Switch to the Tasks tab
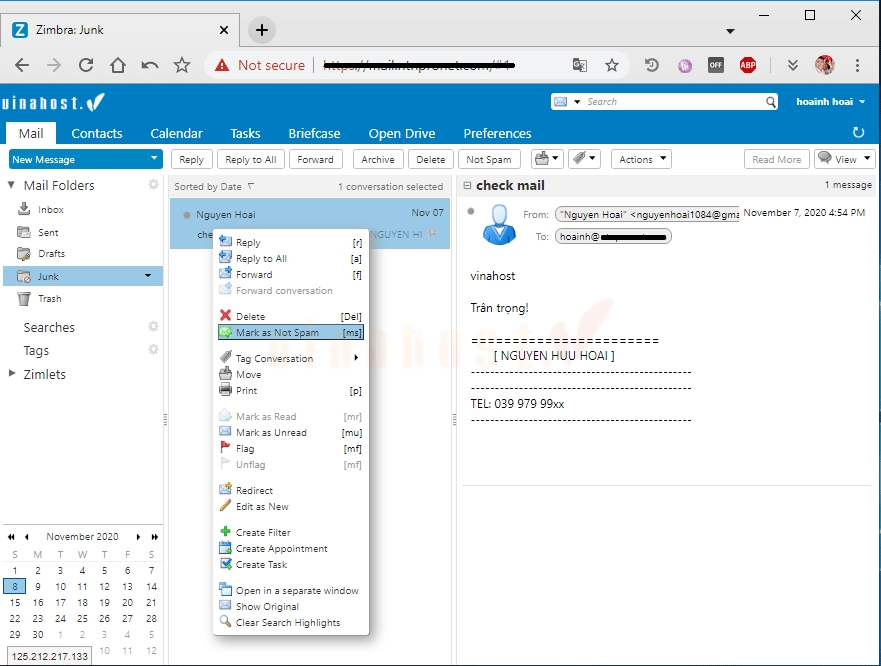Screen dimensions: 881x666 point(245,133)
